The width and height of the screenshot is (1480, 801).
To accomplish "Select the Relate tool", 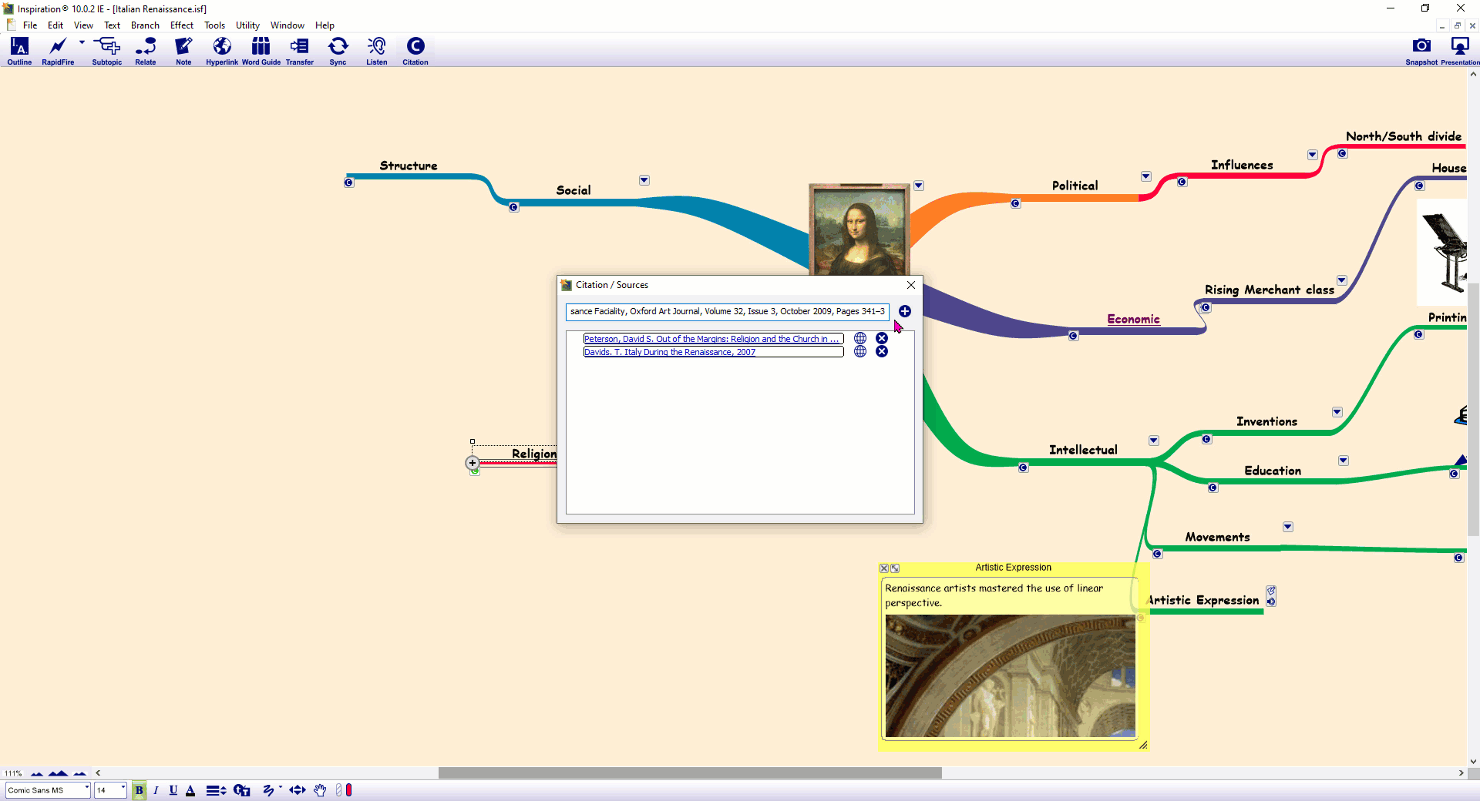I will [x=146, y=51].
